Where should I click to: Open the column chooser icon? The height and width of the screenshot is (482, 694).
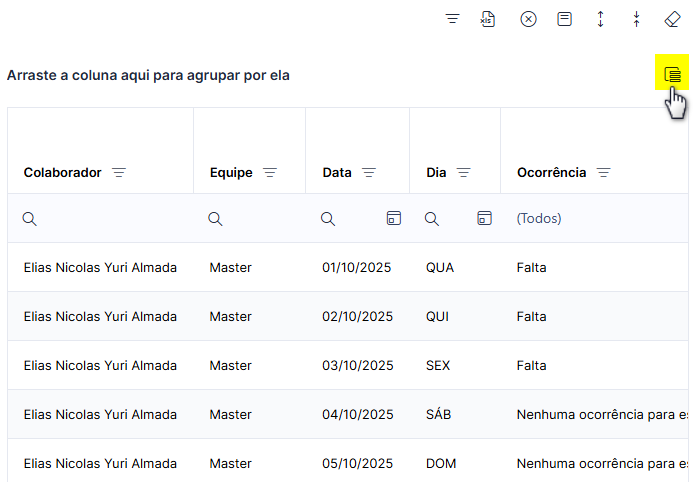[x=672, y=74]
